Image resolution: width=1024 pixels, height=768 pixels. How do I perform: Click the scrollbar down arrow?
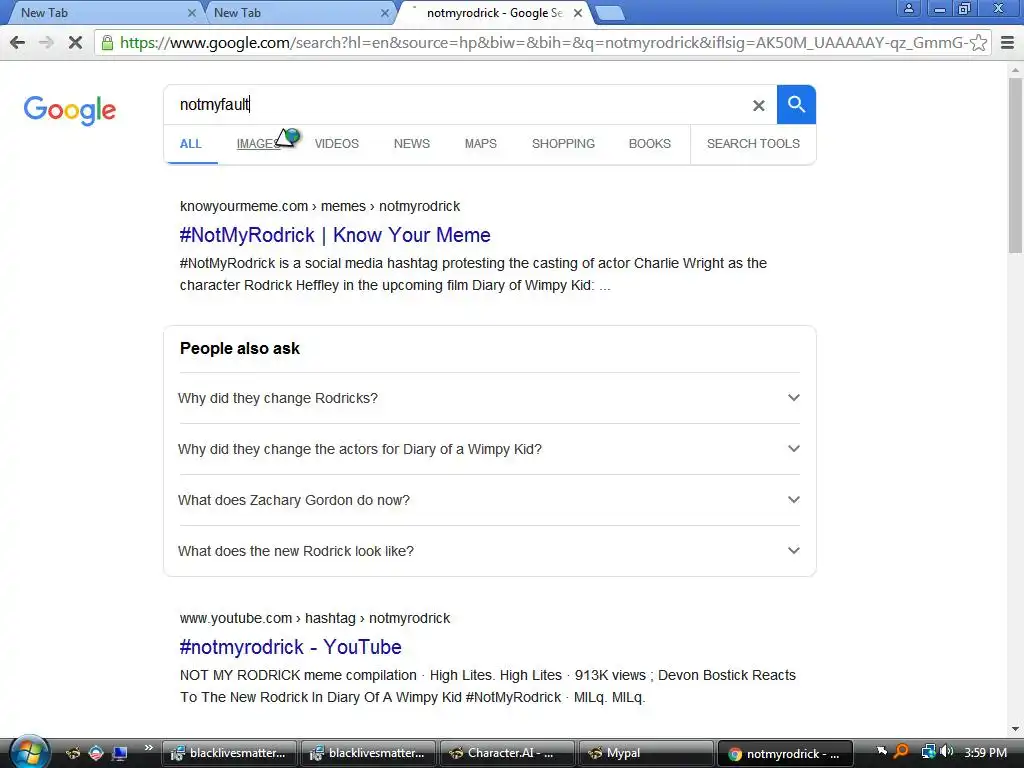point(1016,729)
